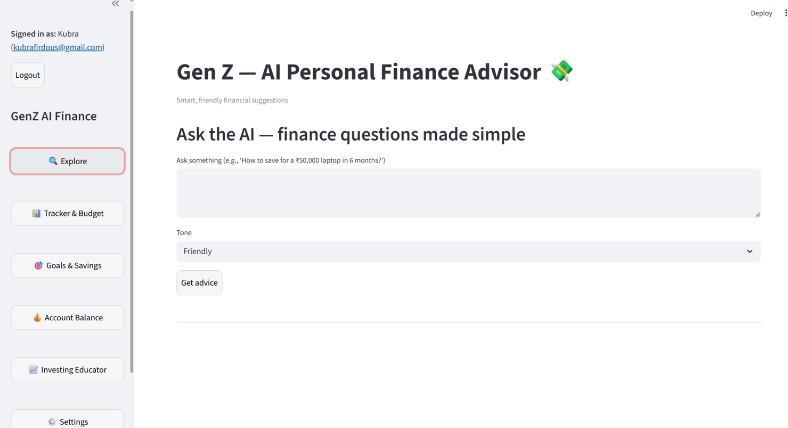Collapse the sidebar with double-chevron icon
Image resolution: width=788 pixels, height=428 pixels.
[116, 4]
